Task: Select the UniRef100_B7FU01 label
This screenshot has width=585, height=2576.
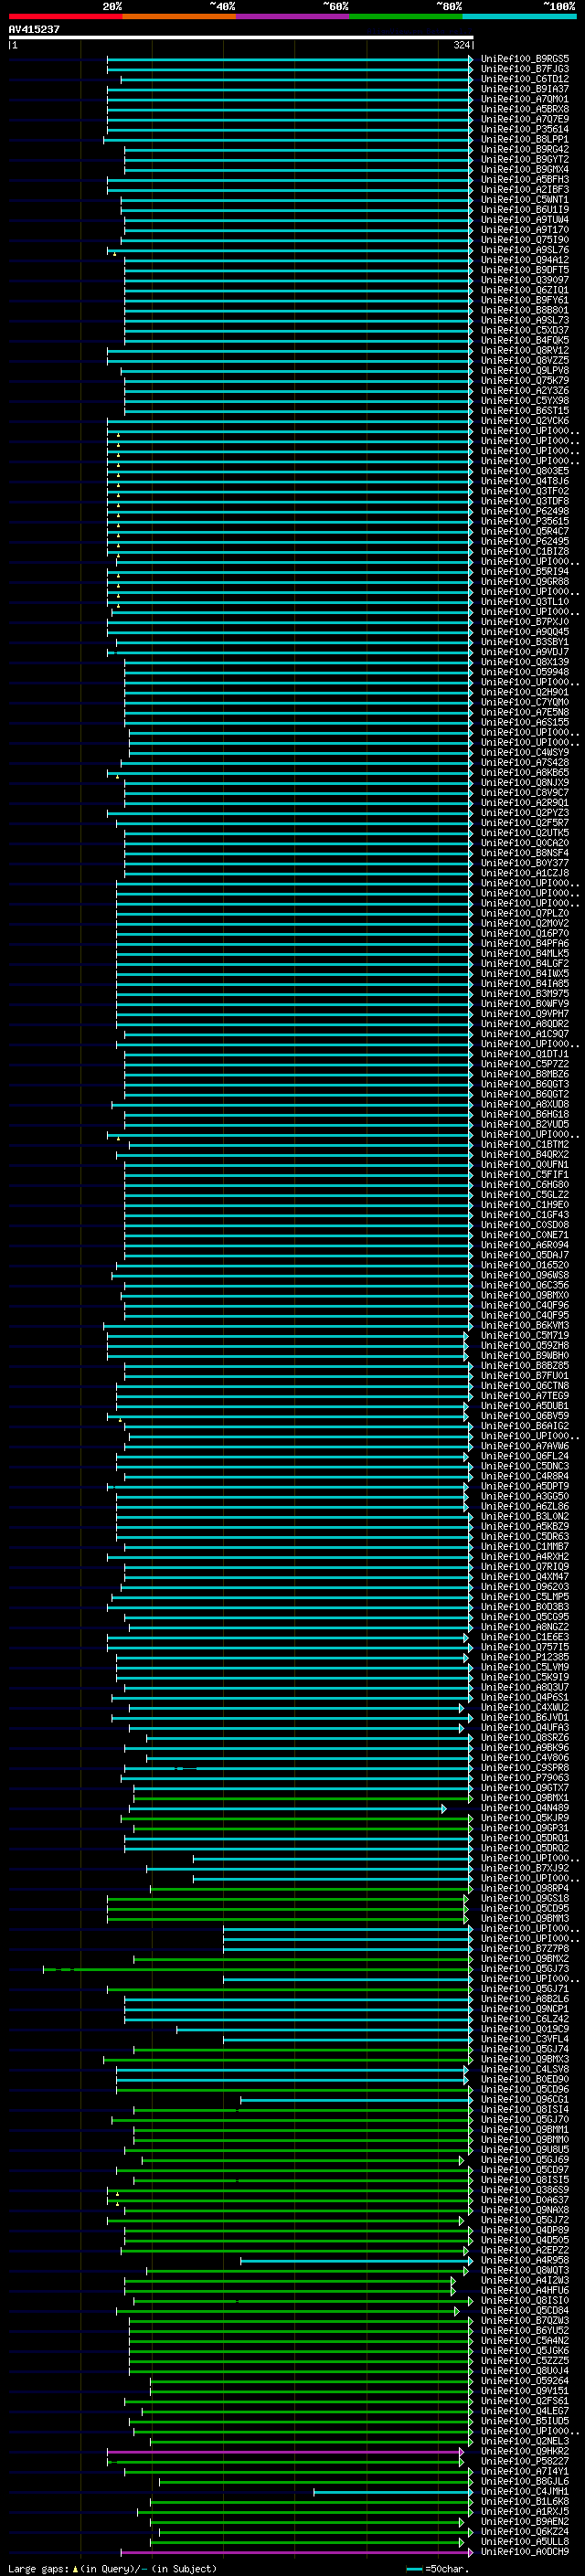Action: tap(525, 1376)
